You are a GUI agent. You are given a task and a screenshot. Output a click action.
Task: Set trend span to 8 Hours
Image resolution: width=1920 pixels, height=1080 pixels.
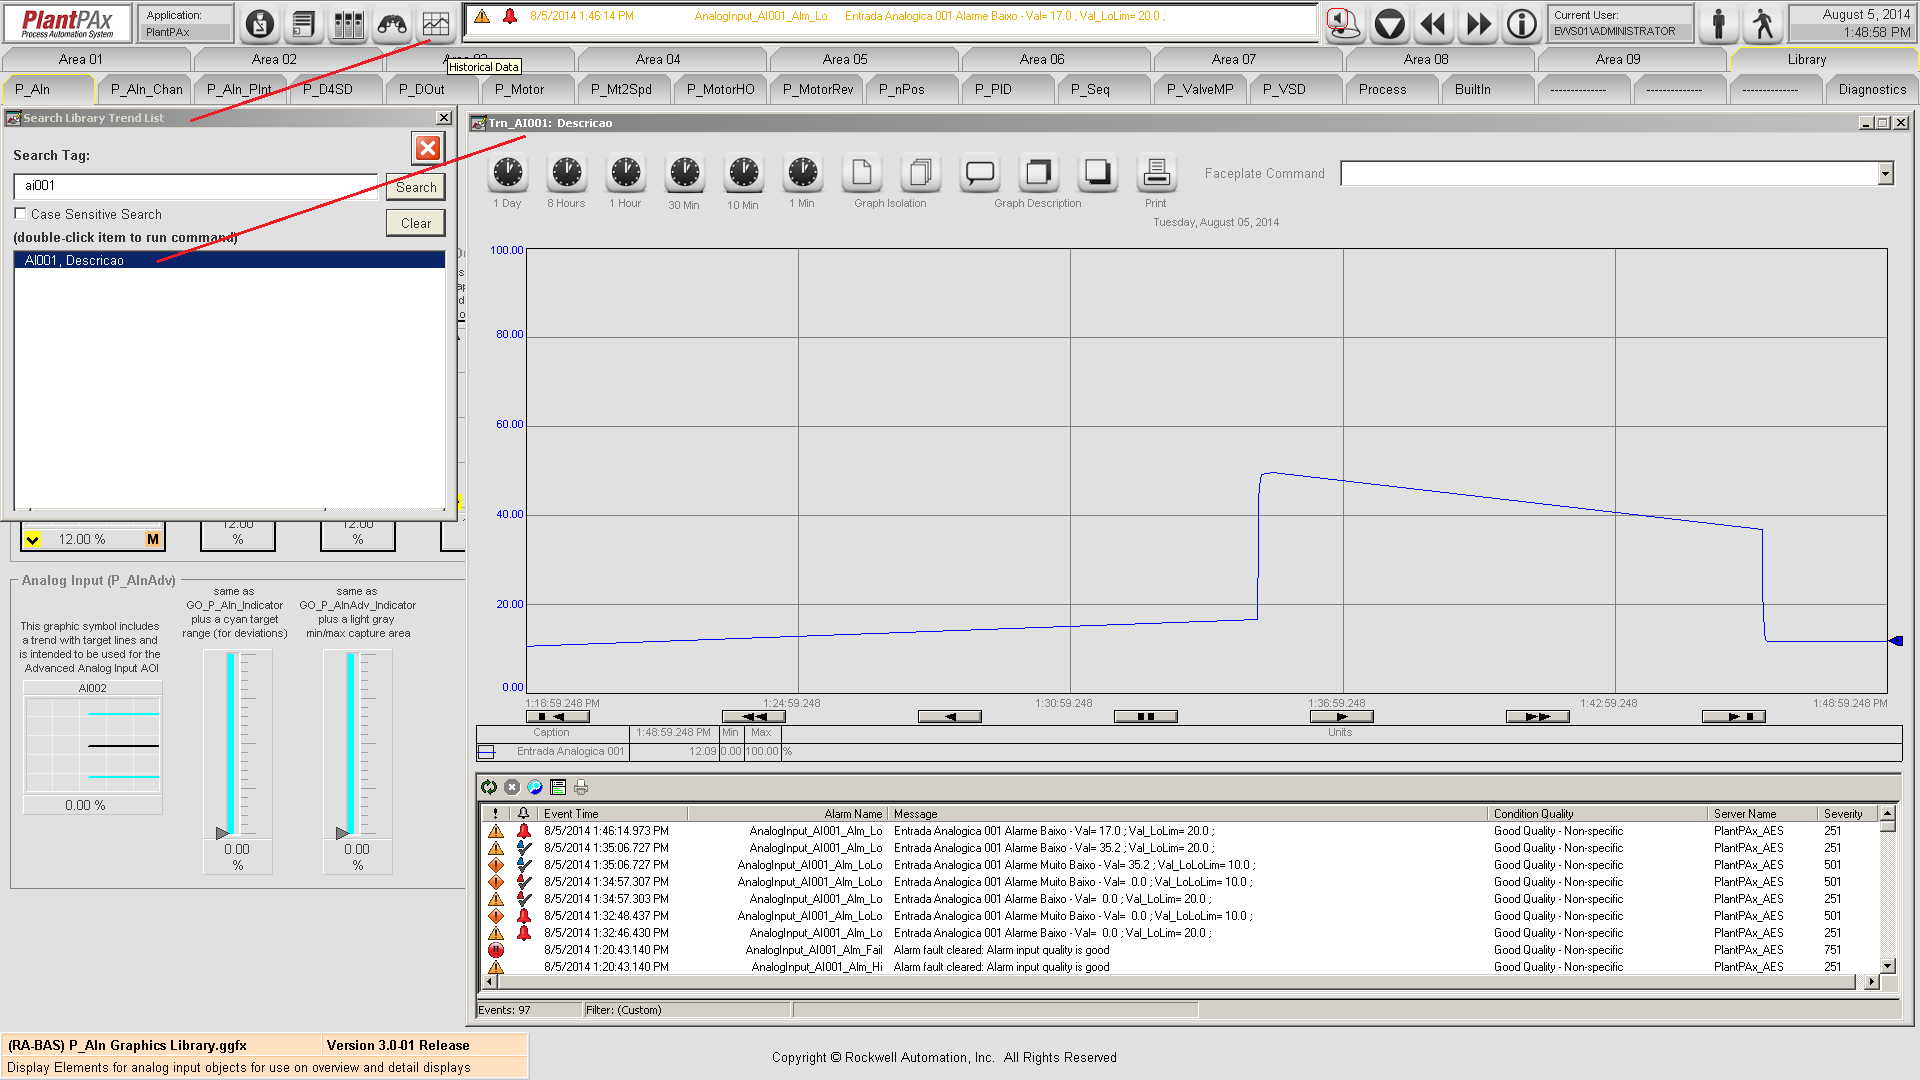(567, 173)
